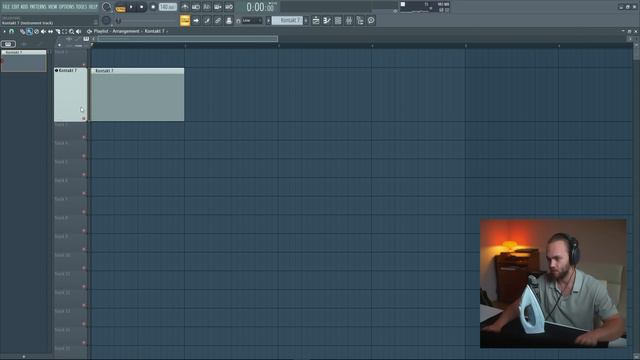Image resolution: width=640 pixels, height=360 pixels.
Task: Click the CPU and memory monitor panel
Action: 424,7
